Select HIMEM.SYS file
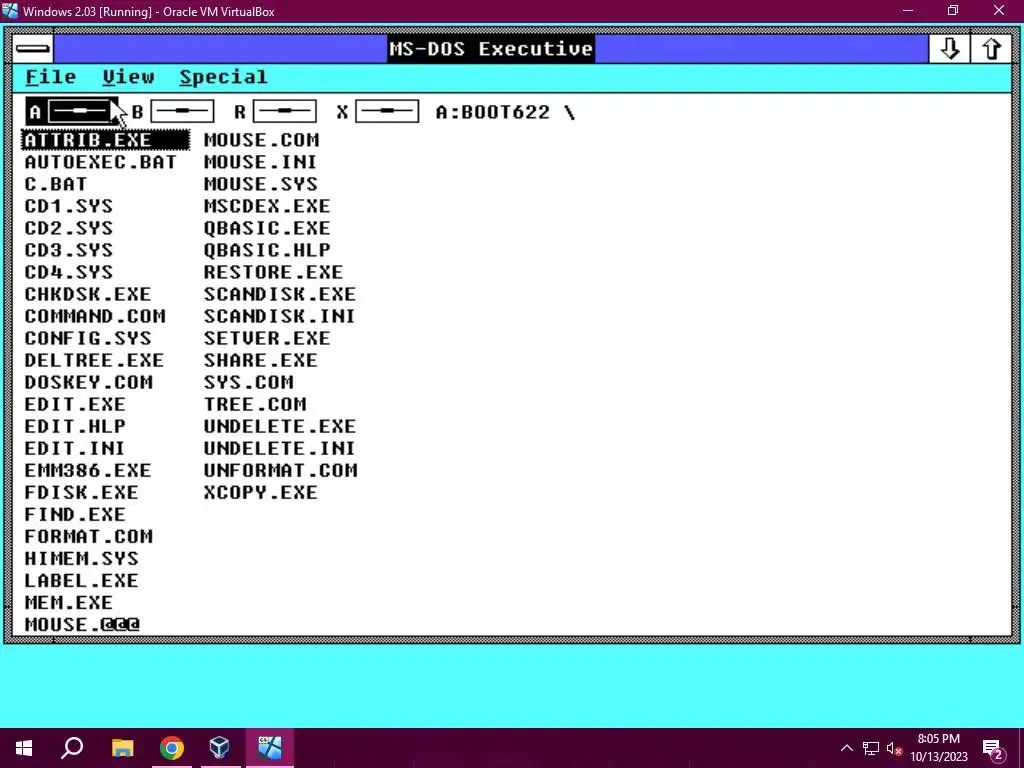This screenshot has height=768, width=1024. [82, 559]
